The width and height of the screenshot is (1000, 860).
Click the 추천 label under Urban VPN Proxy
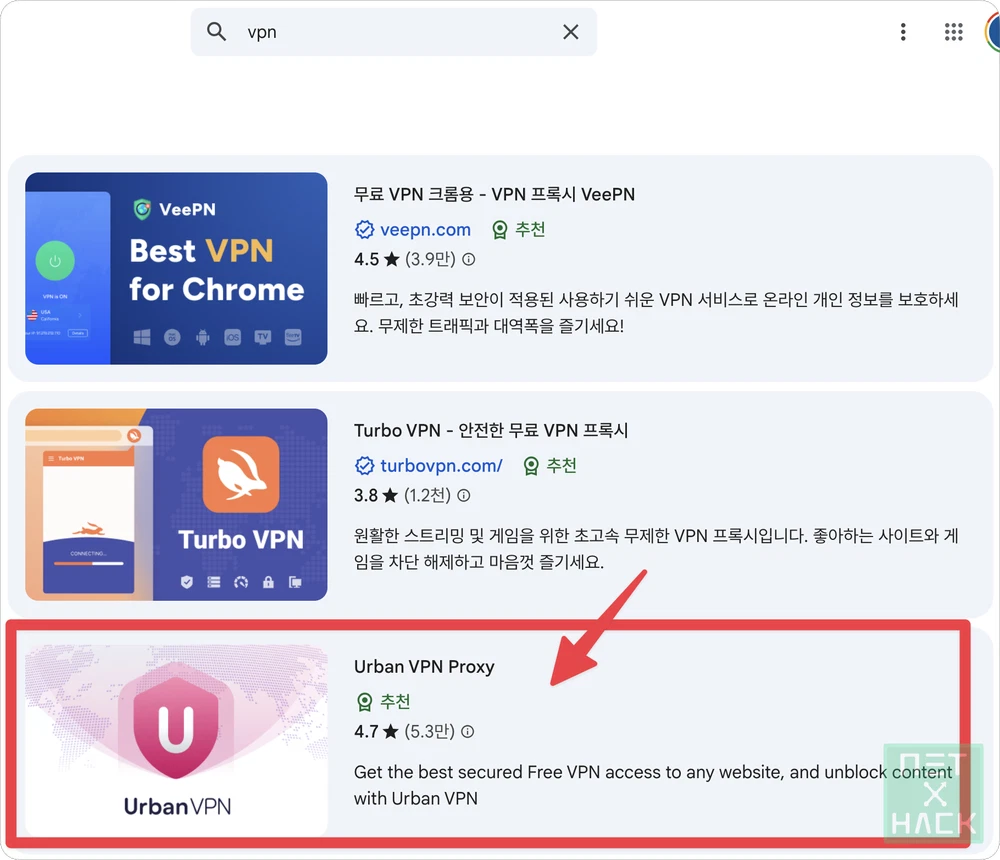click(395, 702)
